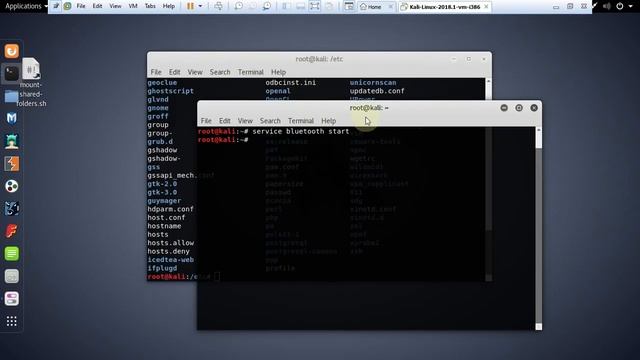640x360 pixels.
Task: Open Armitage from the dock
Action: pos(11,141)
